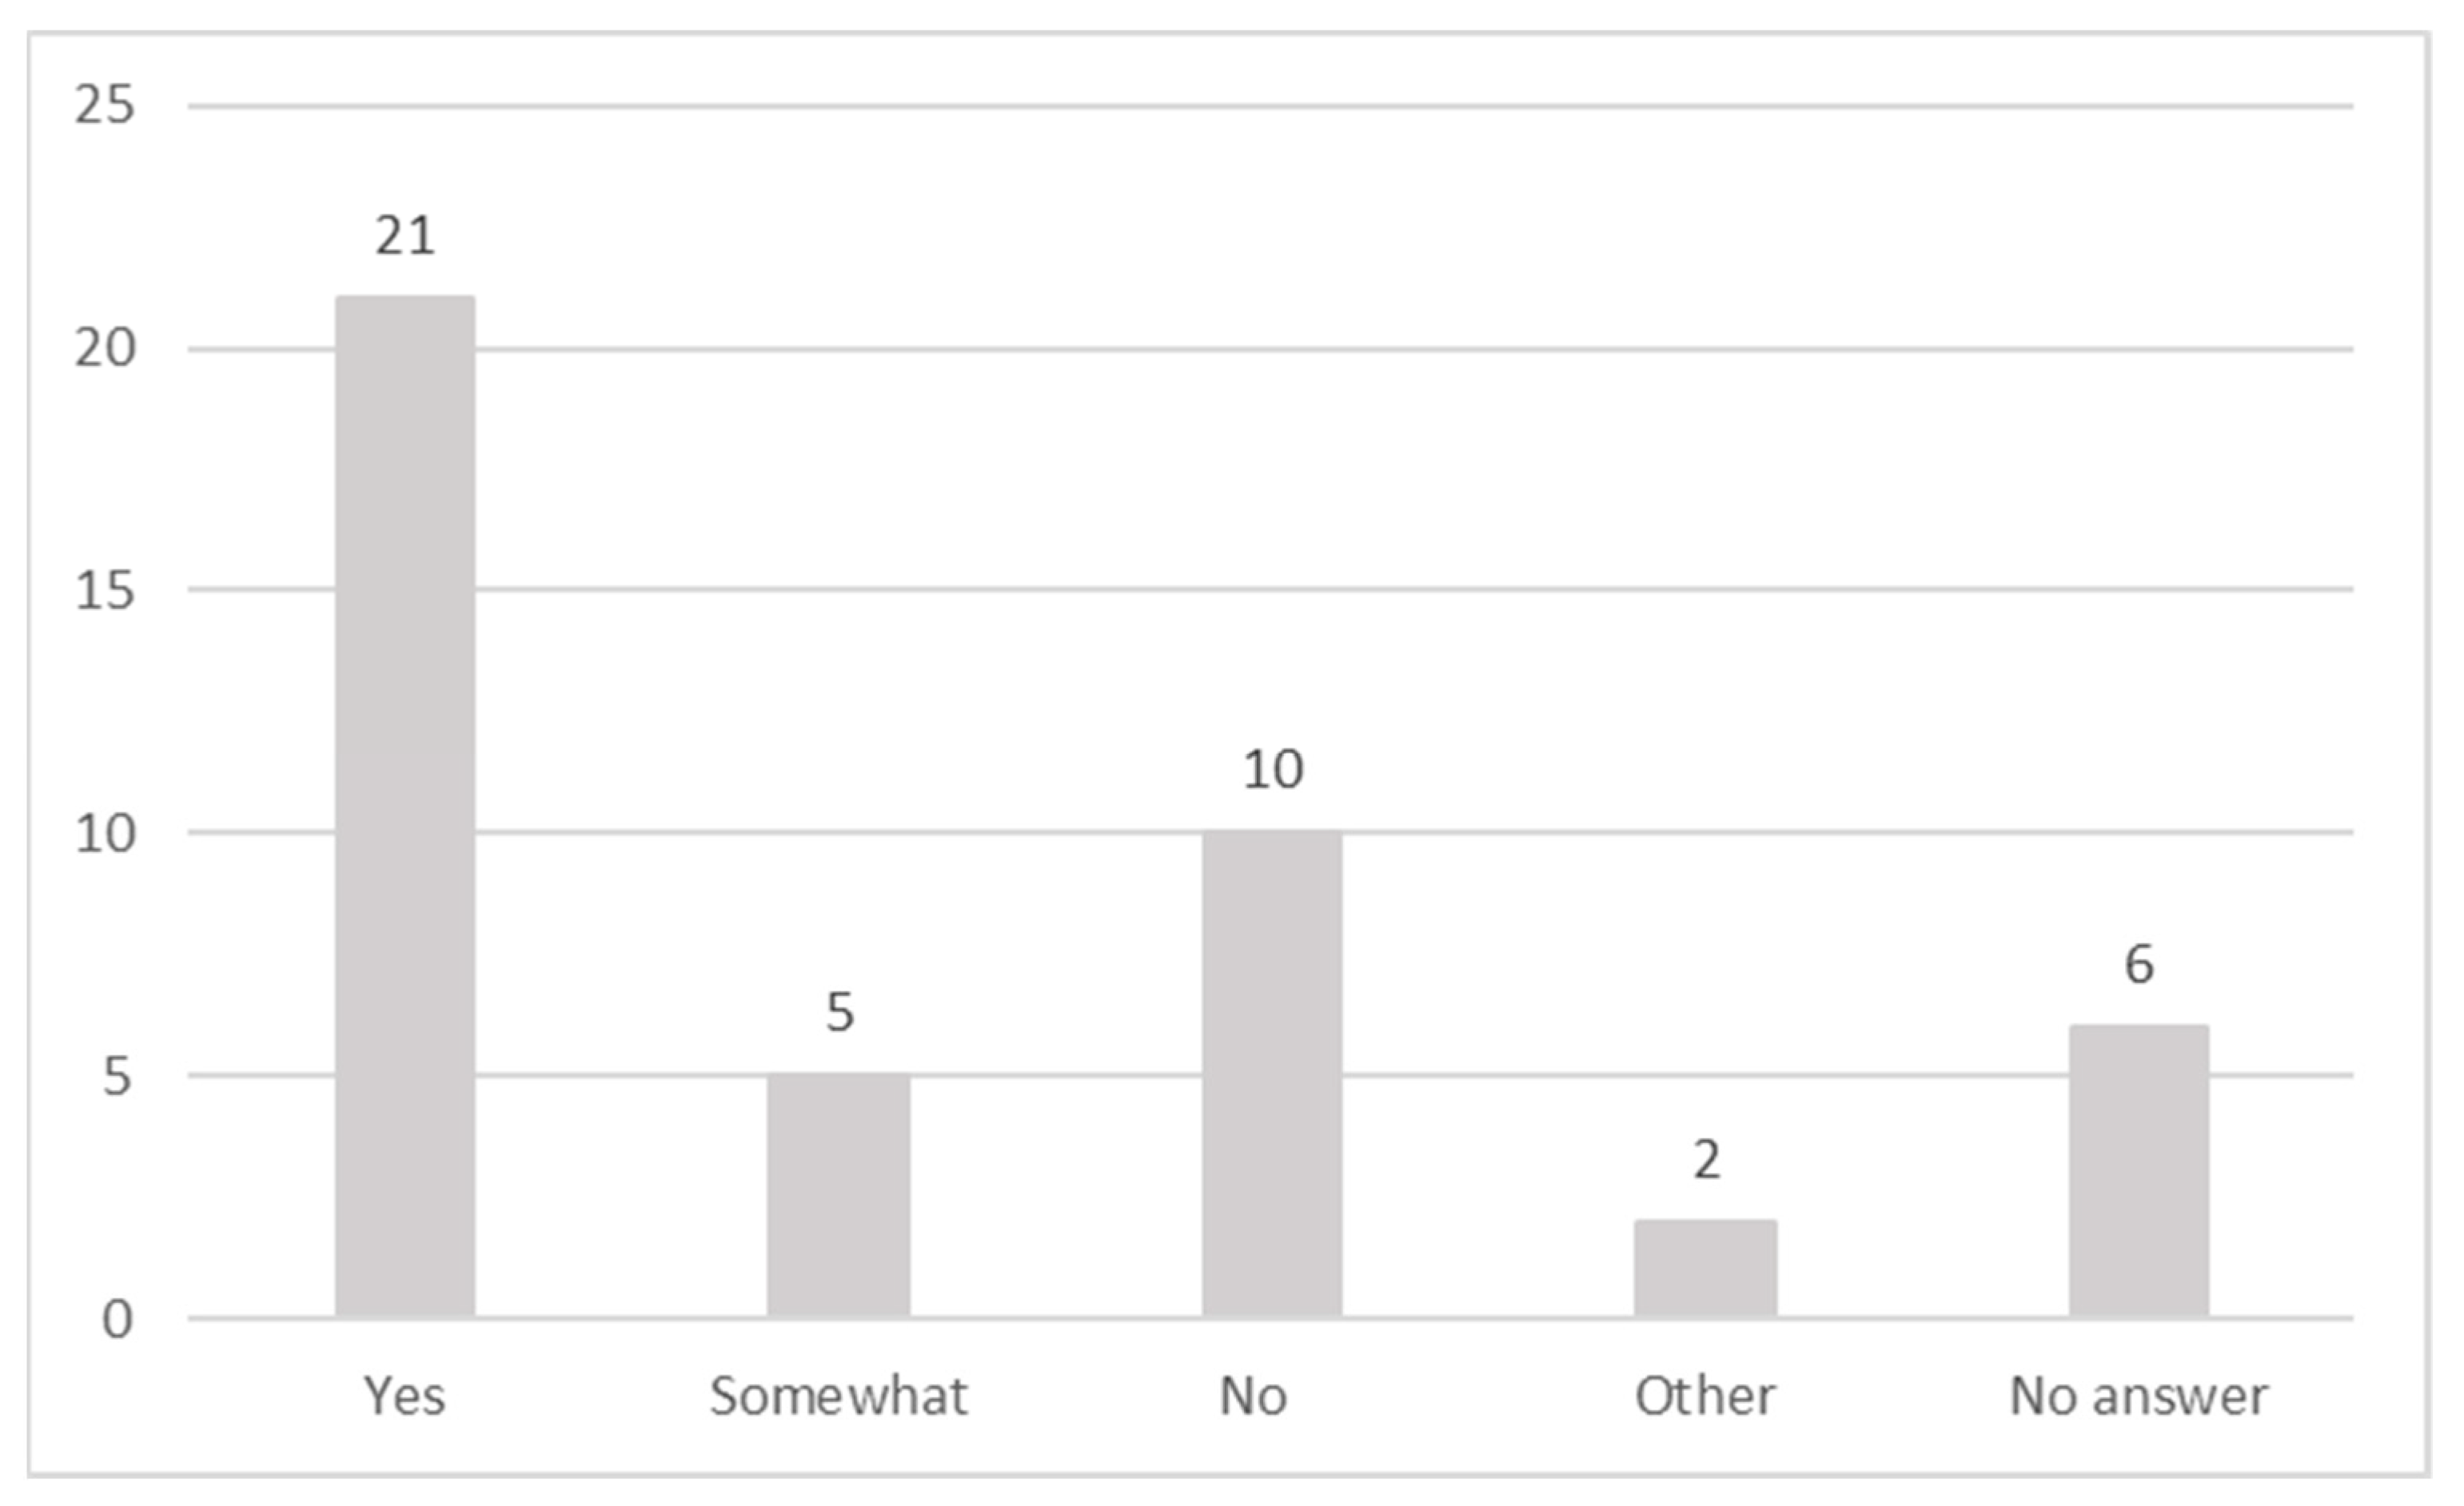Select the "Somewhat" axis label
Viewport: 2464px width, 1506px height.
coord(839,1396)
